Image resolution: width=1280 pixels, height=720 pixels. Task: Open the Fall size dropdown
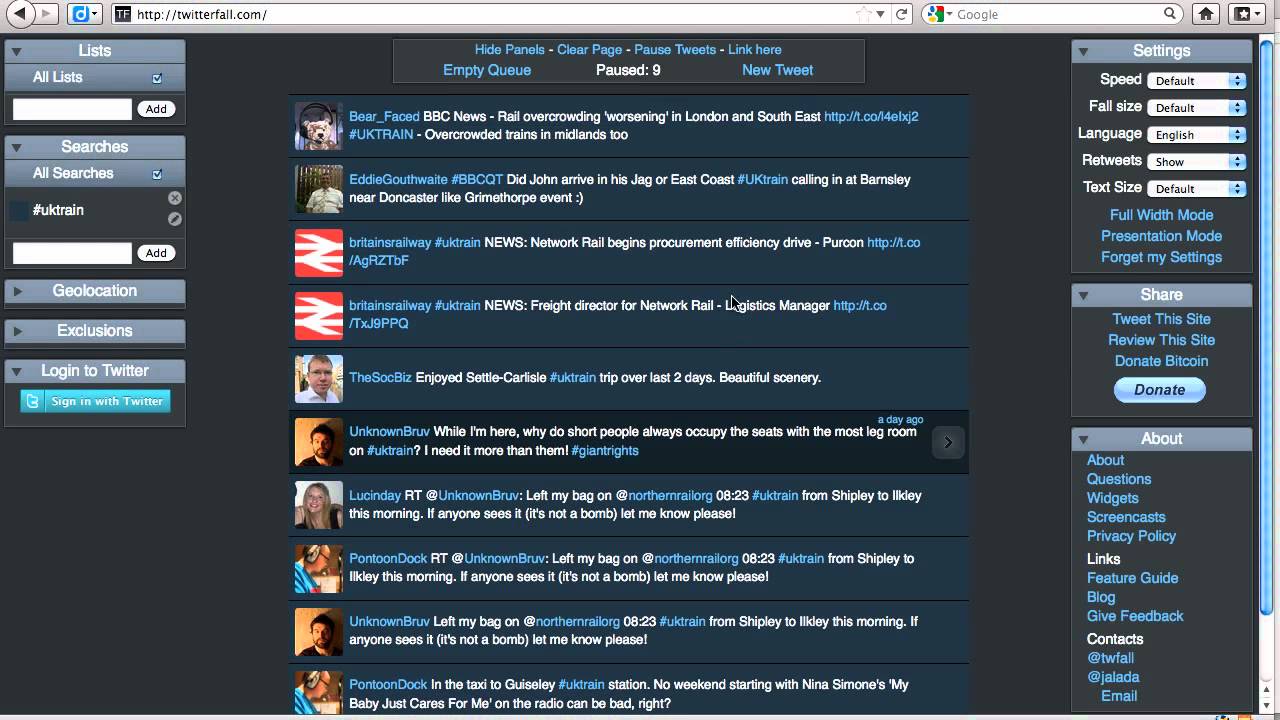pos(1196,107)
